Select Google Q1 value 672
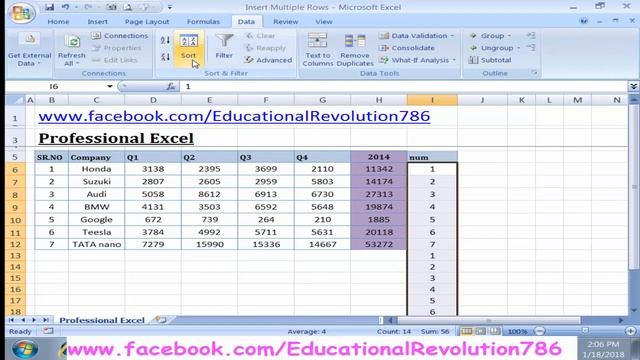This screenshot has width=640, height=360. 153,220
